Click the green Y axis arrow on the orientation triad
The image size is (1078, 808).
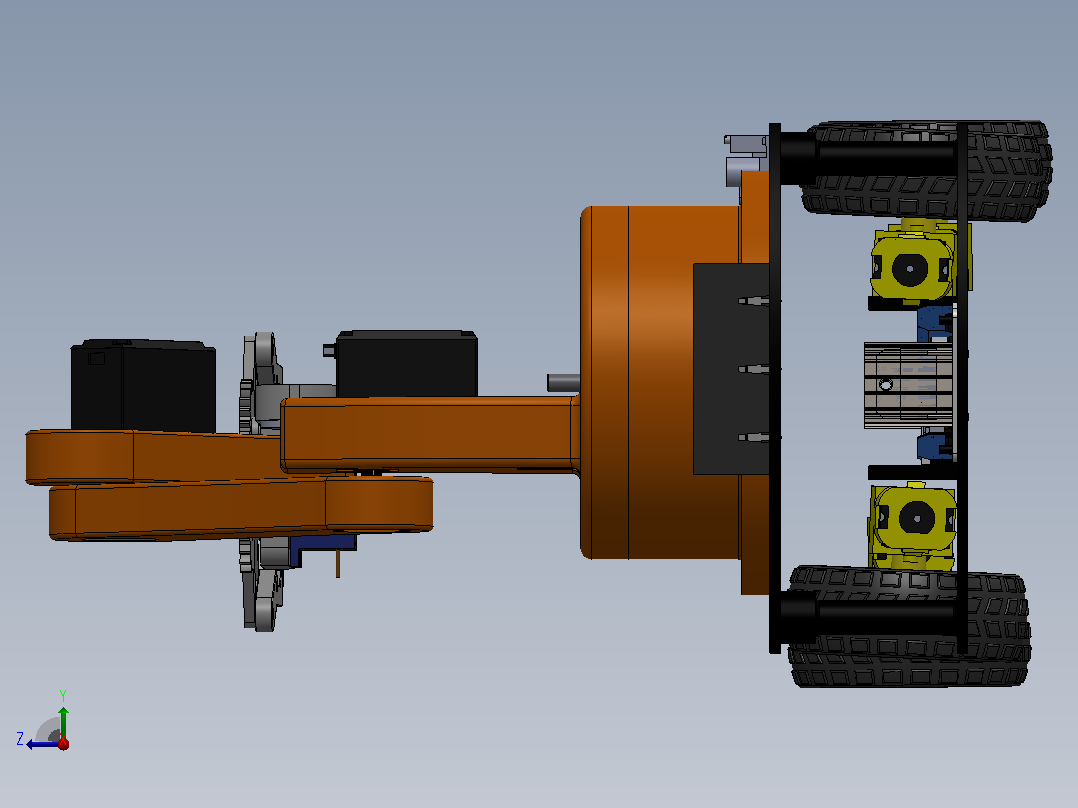click(63, 722)
